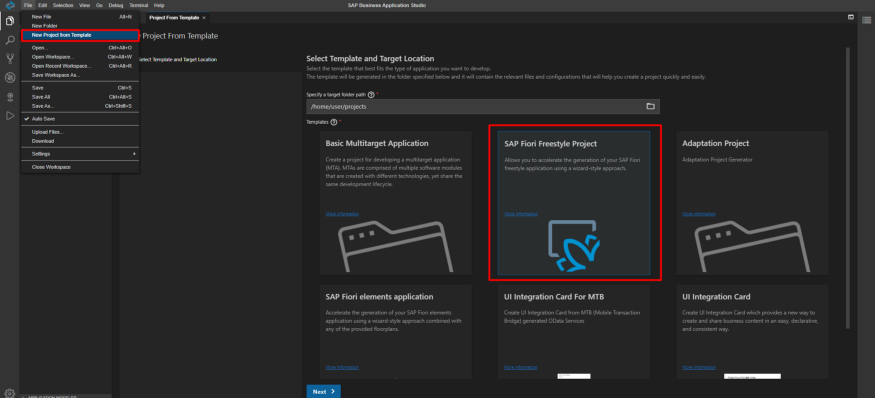The height and width of the screenshot is (398, 875).
Task: Click the small editor toolbar icon at top right
Action: coord(851,17)
